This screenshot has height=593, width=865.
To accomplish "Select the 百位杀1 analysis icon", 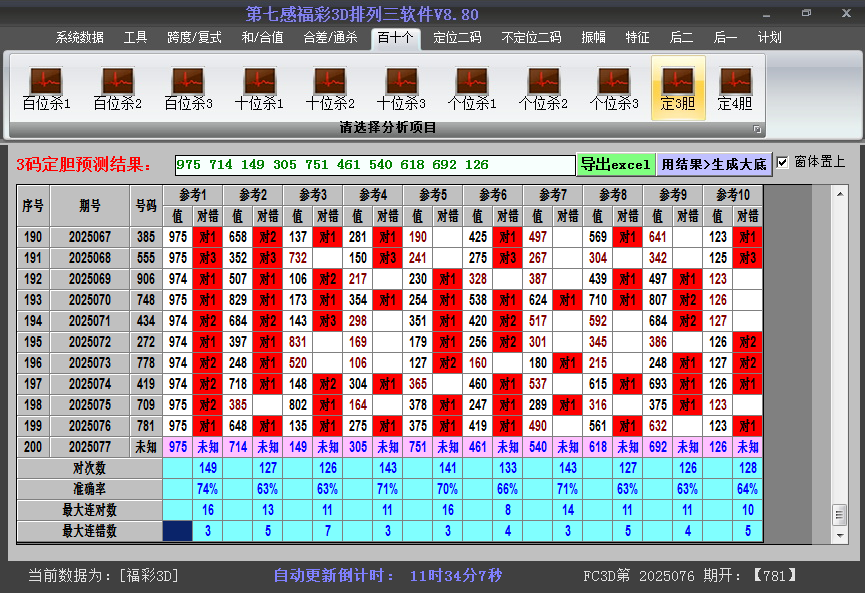I will [46, 88].
